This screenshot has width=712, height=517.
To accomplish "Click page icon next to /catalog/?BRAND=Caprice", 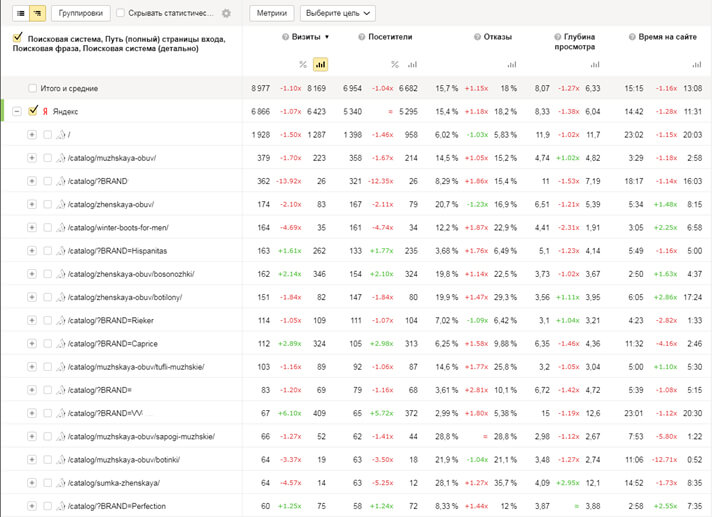I will pos(61,344).
